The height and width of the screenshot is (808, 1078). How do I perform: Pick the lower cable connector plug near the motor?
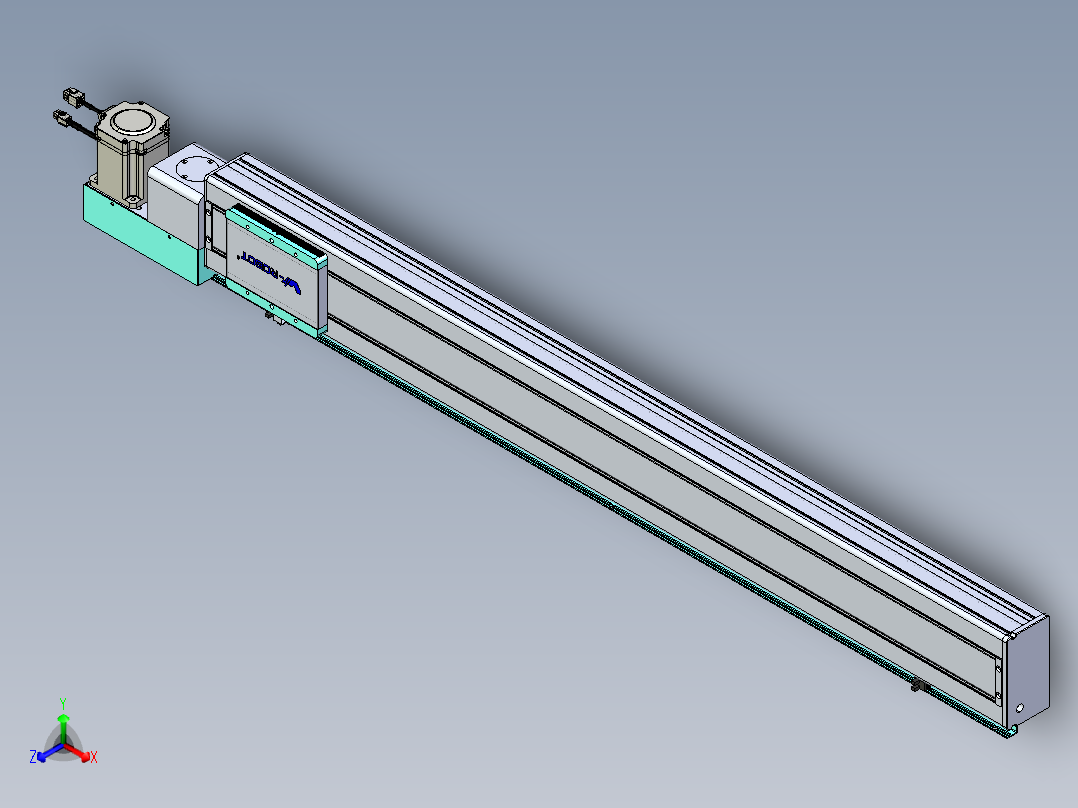[x=61, y=117]
